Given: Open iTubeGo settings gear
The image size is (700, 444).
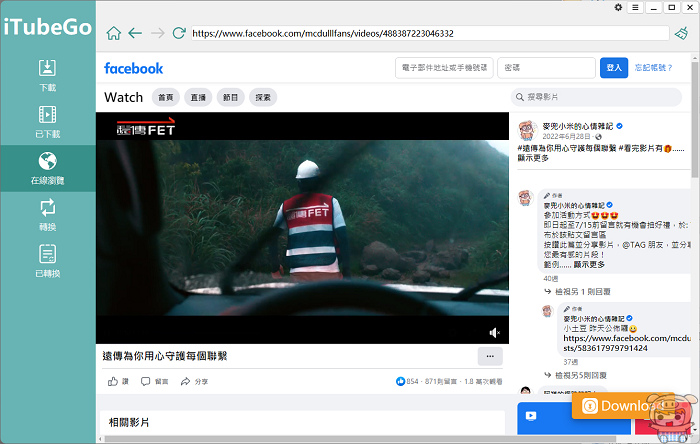Looking at the screenshot, I should pos(619,8).
